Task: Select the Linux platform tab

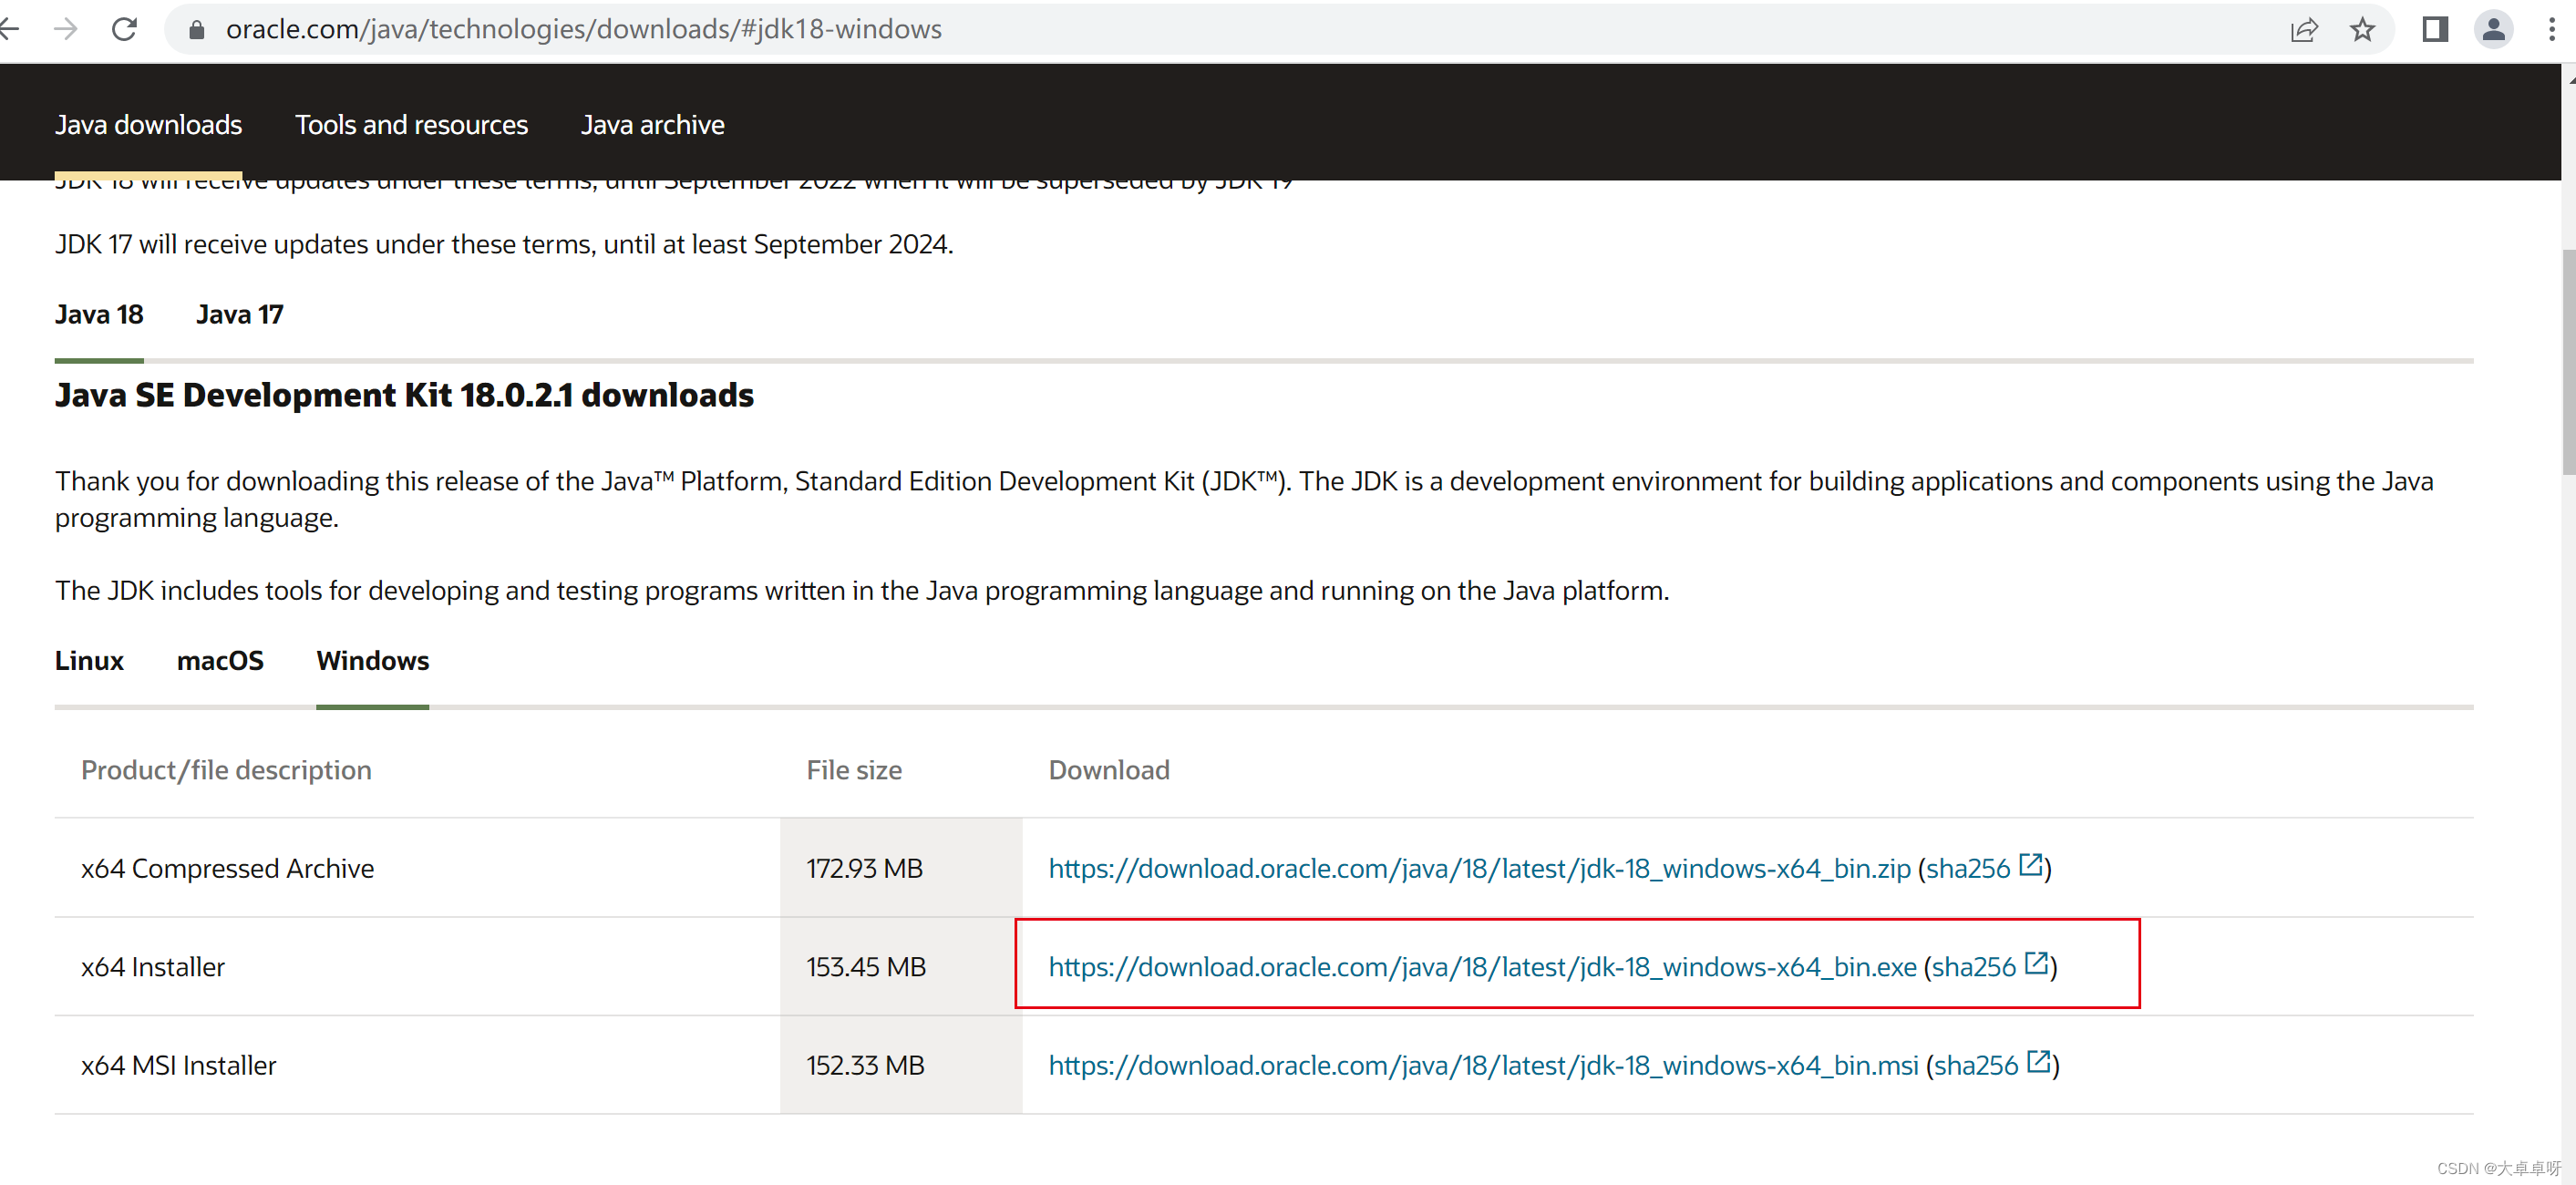Action: (89, 660)
